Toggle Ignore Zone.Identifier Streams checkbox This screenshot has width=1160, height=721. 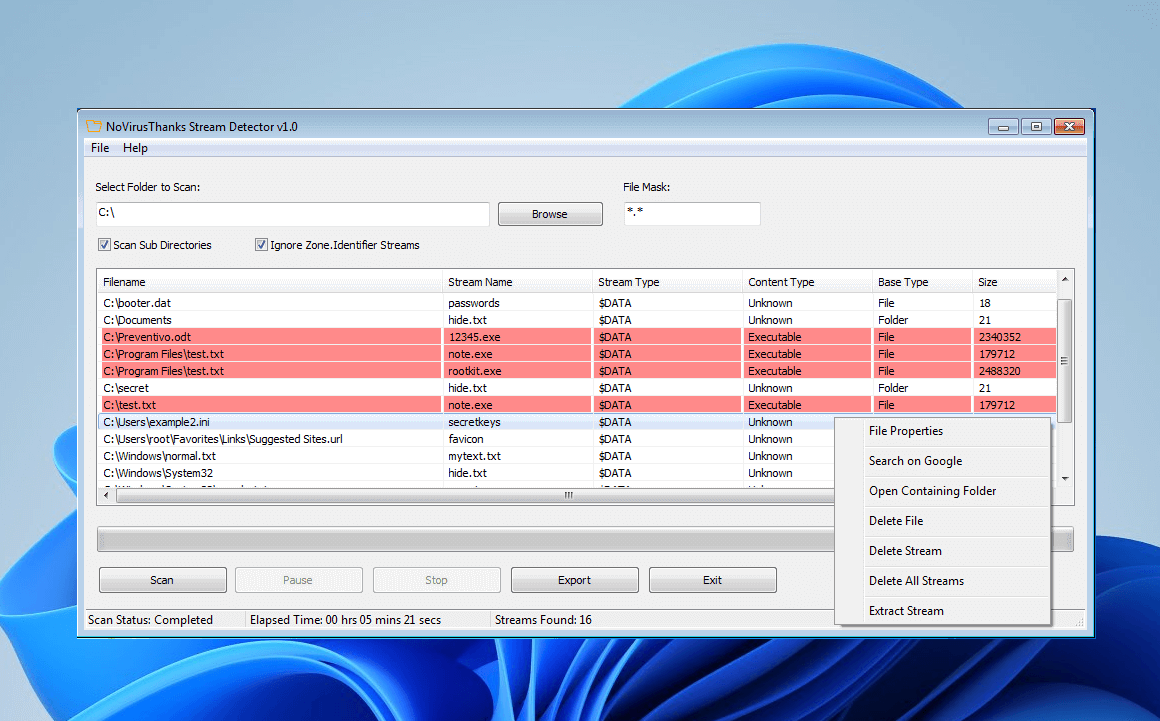tap(261, 245)
